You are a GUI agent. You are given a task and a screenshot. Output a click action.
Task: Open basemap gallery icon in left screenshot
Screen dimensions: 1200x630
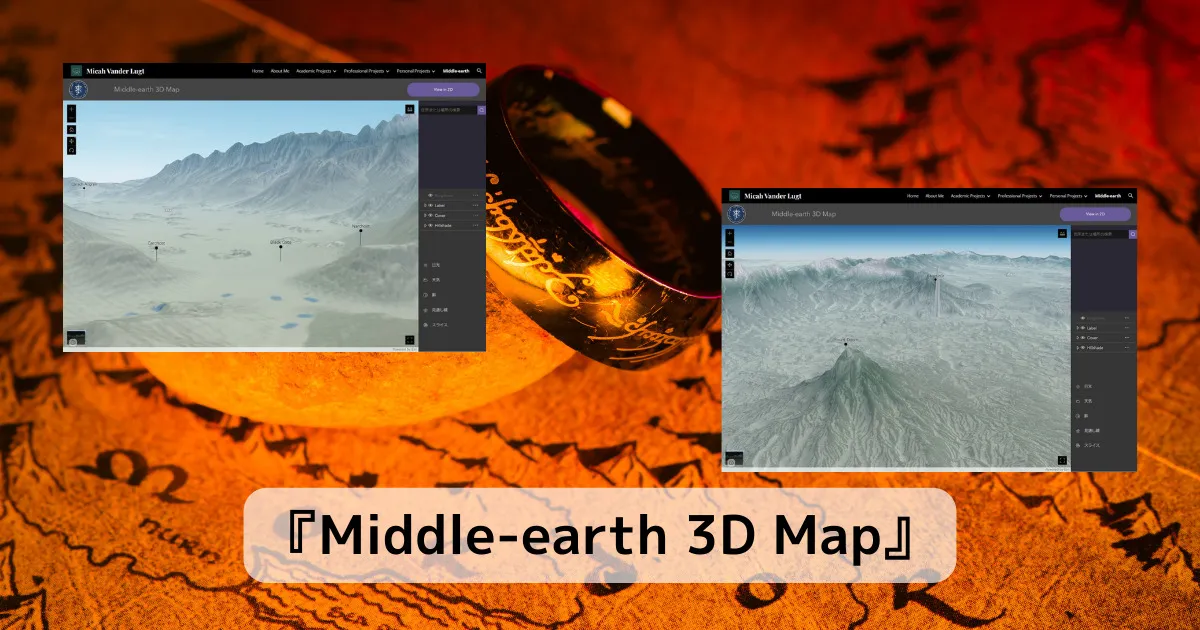pos(409,109)
